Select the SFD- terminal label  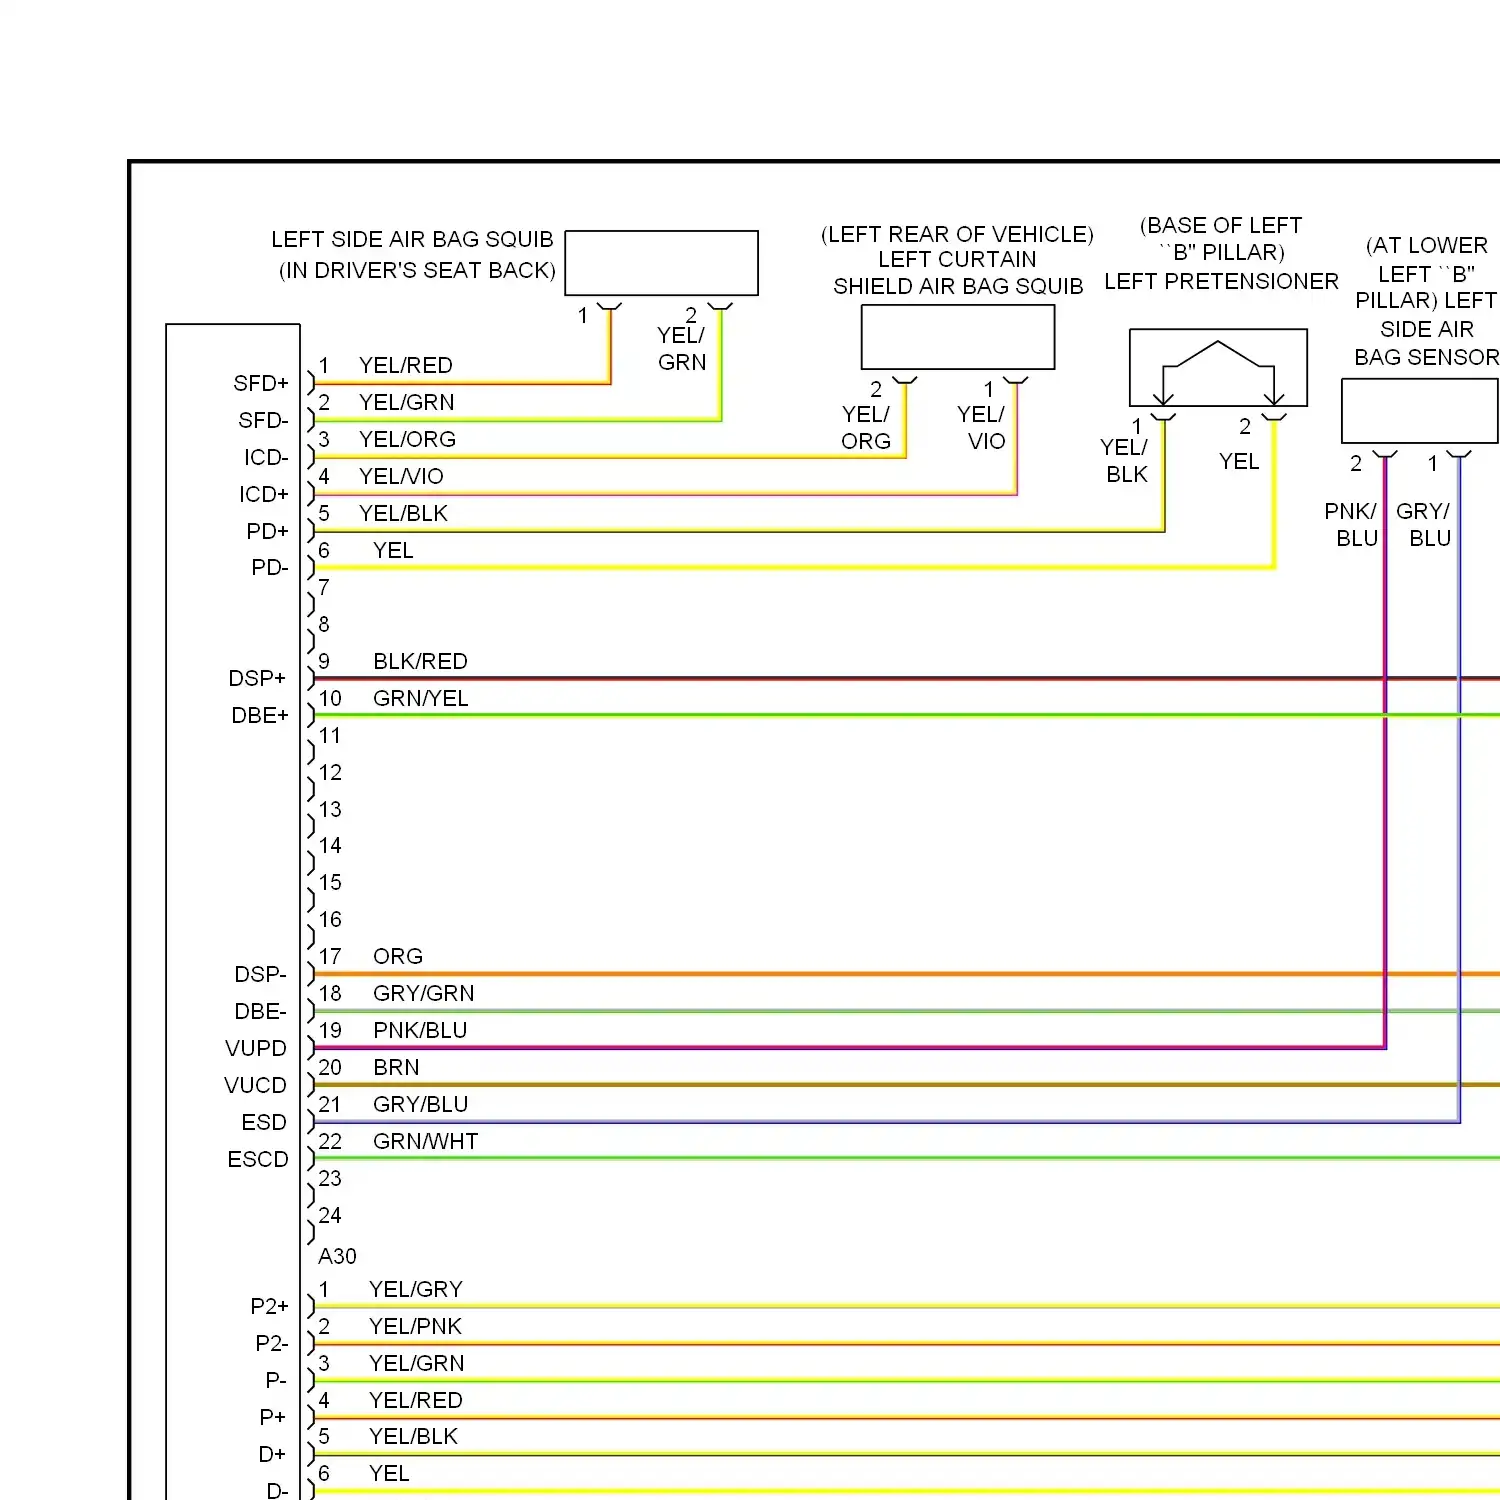pos(263,420)
